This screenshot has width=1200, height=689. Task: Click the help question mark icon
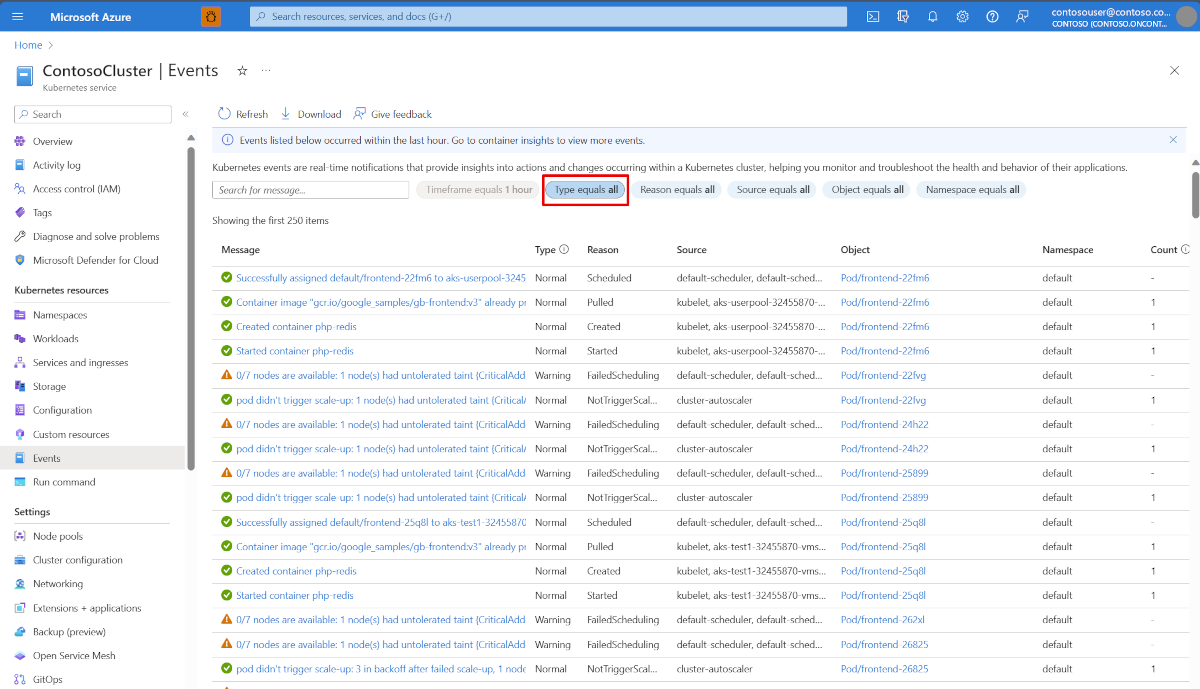pyautogui.click(x=992, y=17)
